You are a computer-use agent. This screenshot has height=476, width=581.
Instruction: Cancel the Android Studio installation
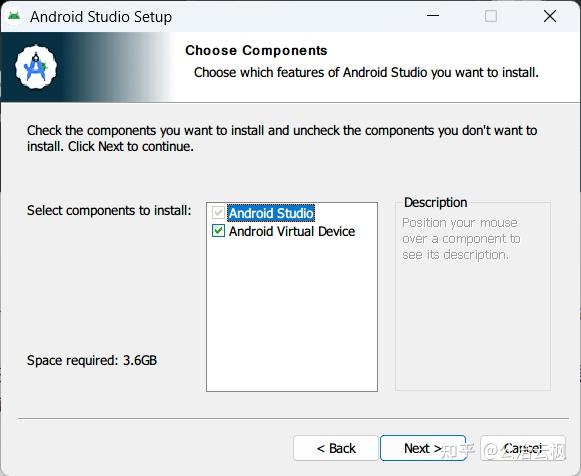[x=523, y=448]
